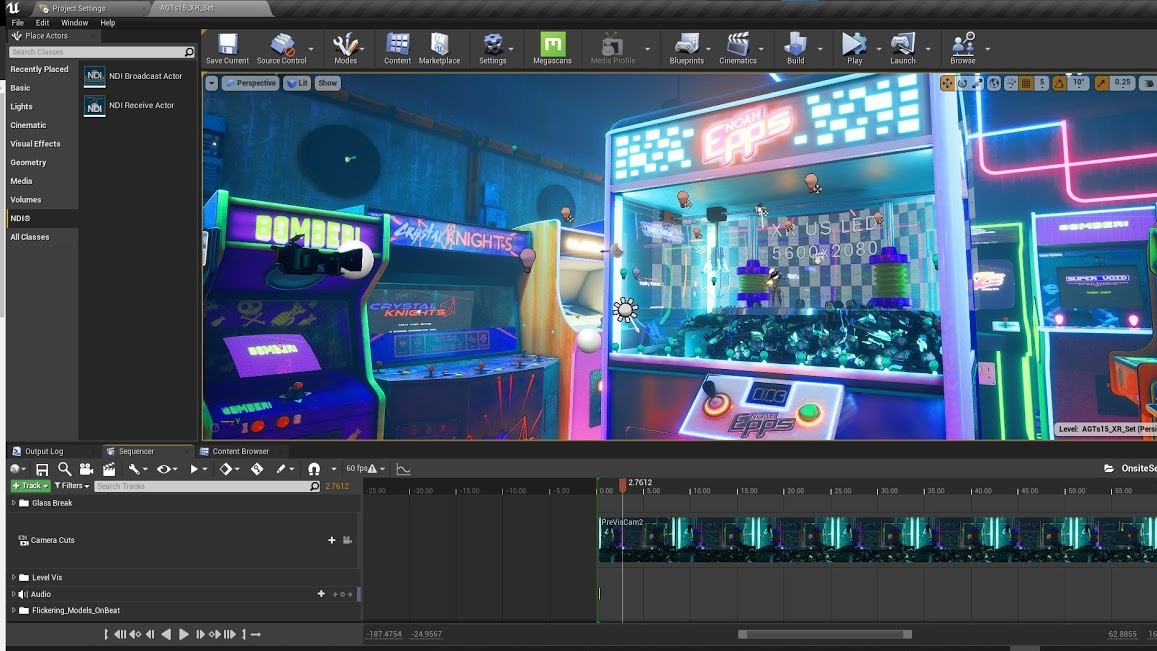The height and width of the screenshot is (651, 1157).
Task: Click the curve editor icon in Sequencer
Action: tap(403, 469)
